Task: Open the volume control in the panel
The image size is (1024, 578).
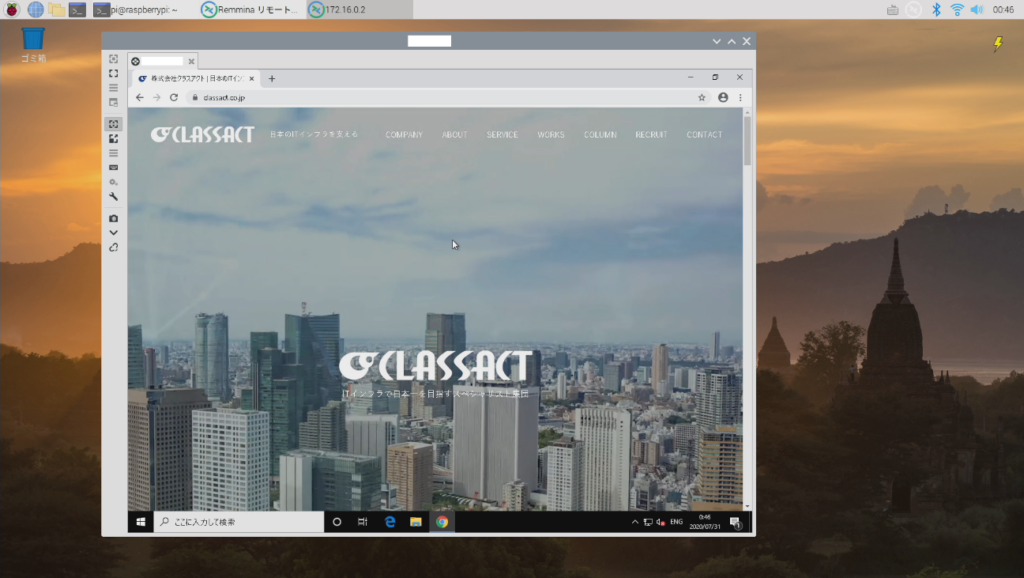Action: click(x=977, y=10)
